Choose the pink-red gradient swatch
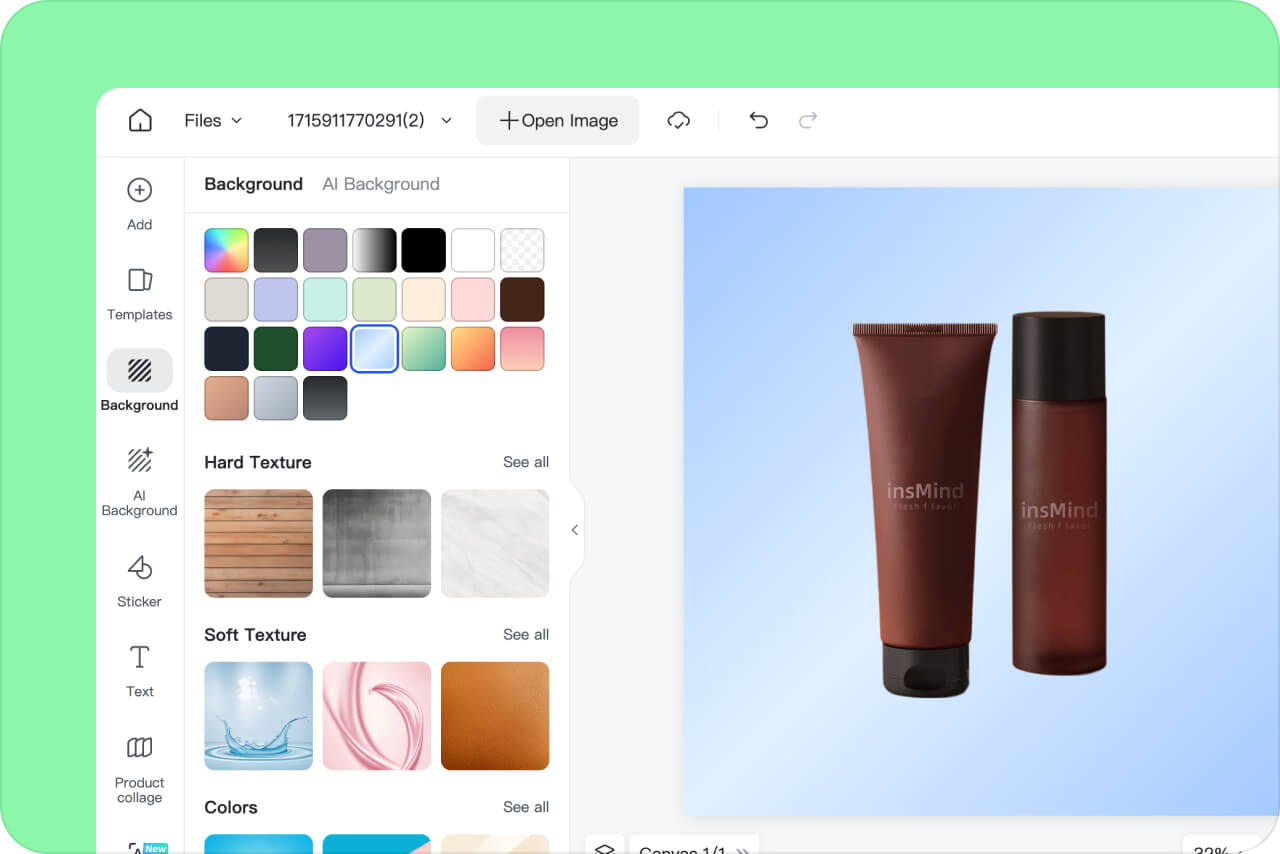 click(x=522, y=349)
